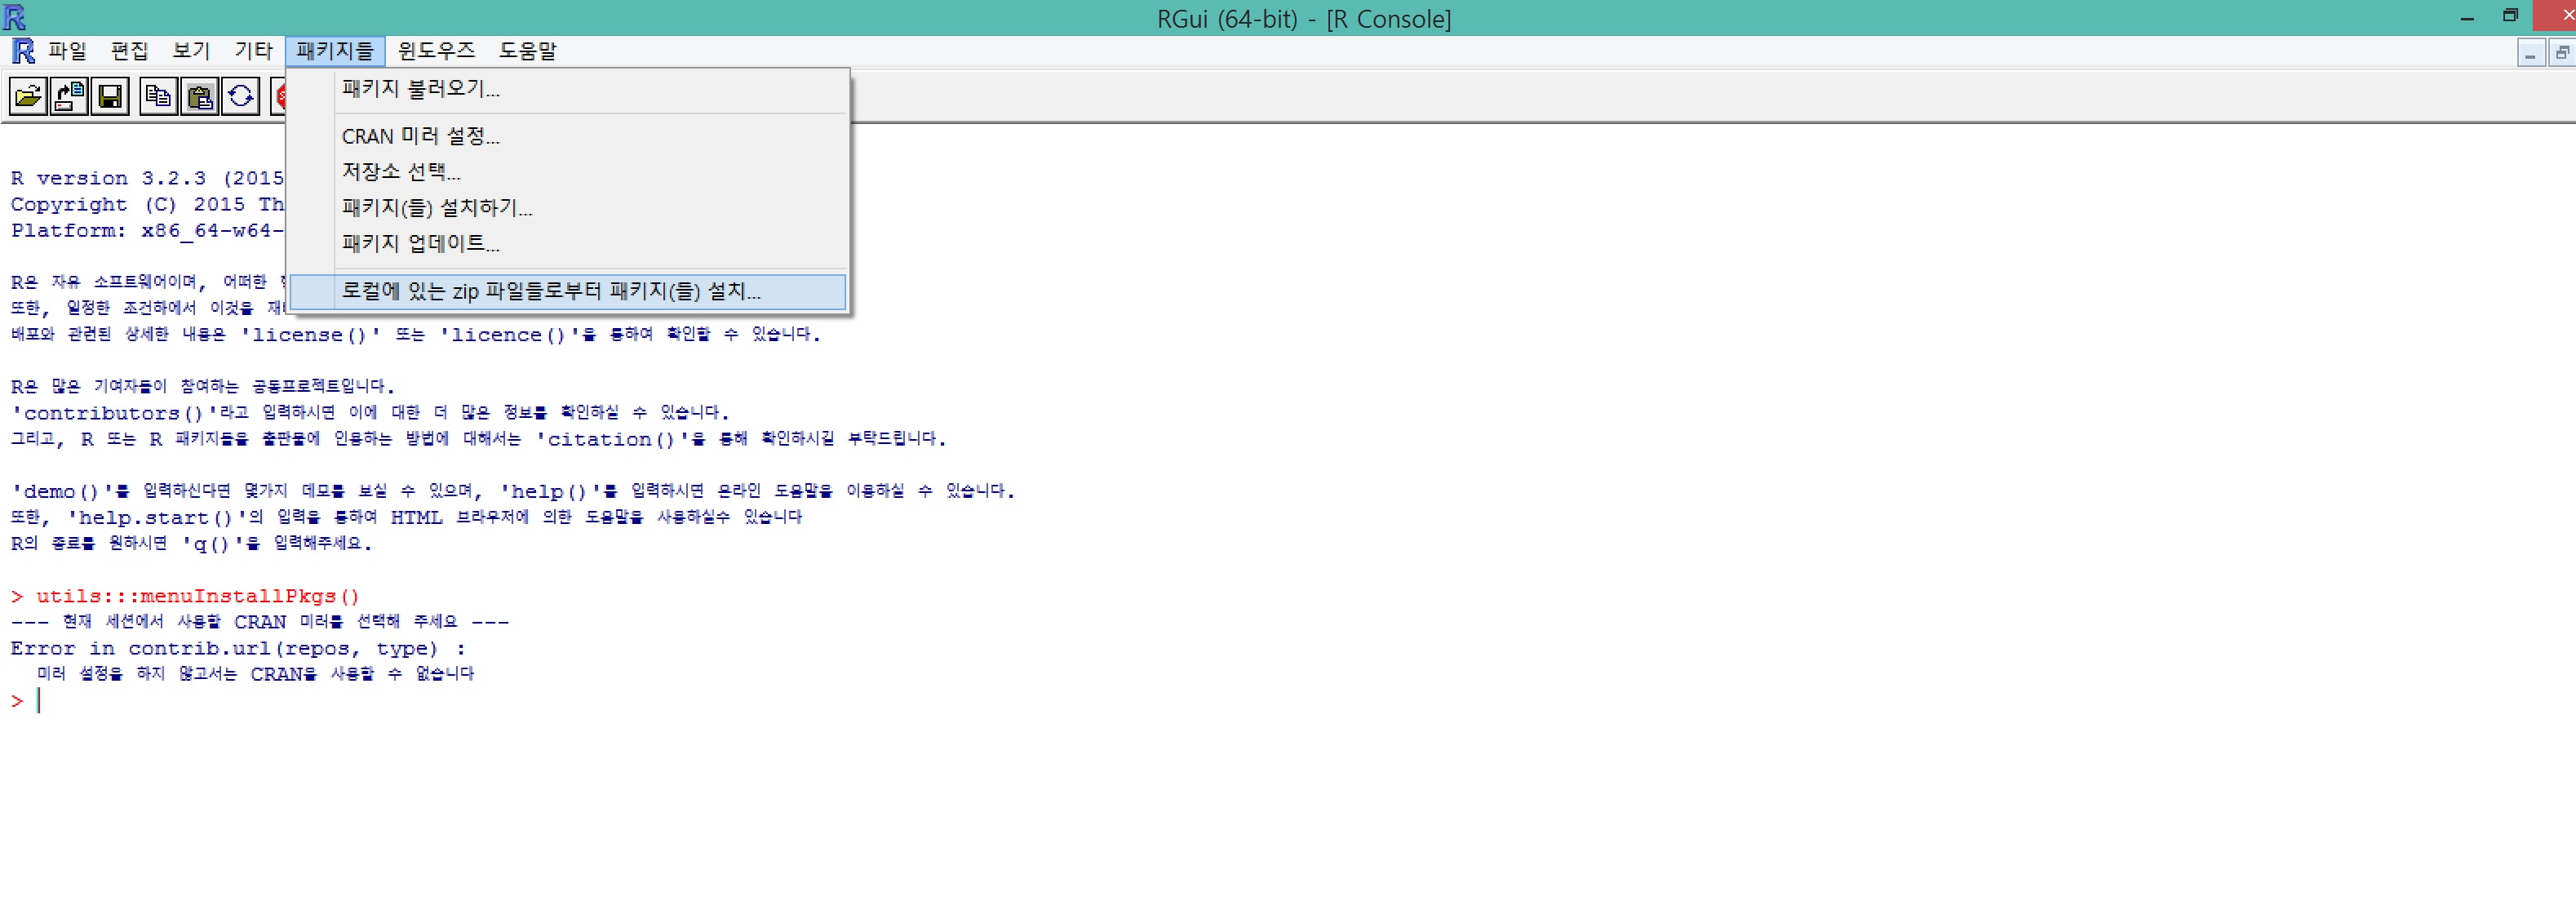The image size is (2576, 919).
Task: Click the line mentioning 'demo()' and 'help()'
Action: tap(513, 491)
